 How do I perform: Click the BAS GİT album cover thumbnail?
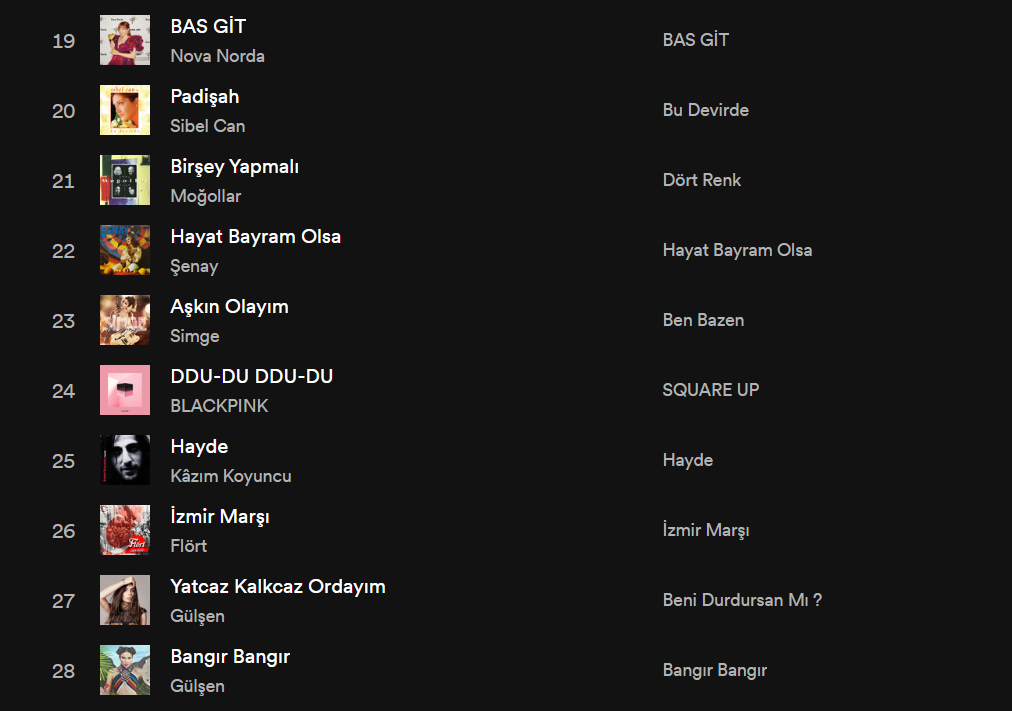pos(125,40)
